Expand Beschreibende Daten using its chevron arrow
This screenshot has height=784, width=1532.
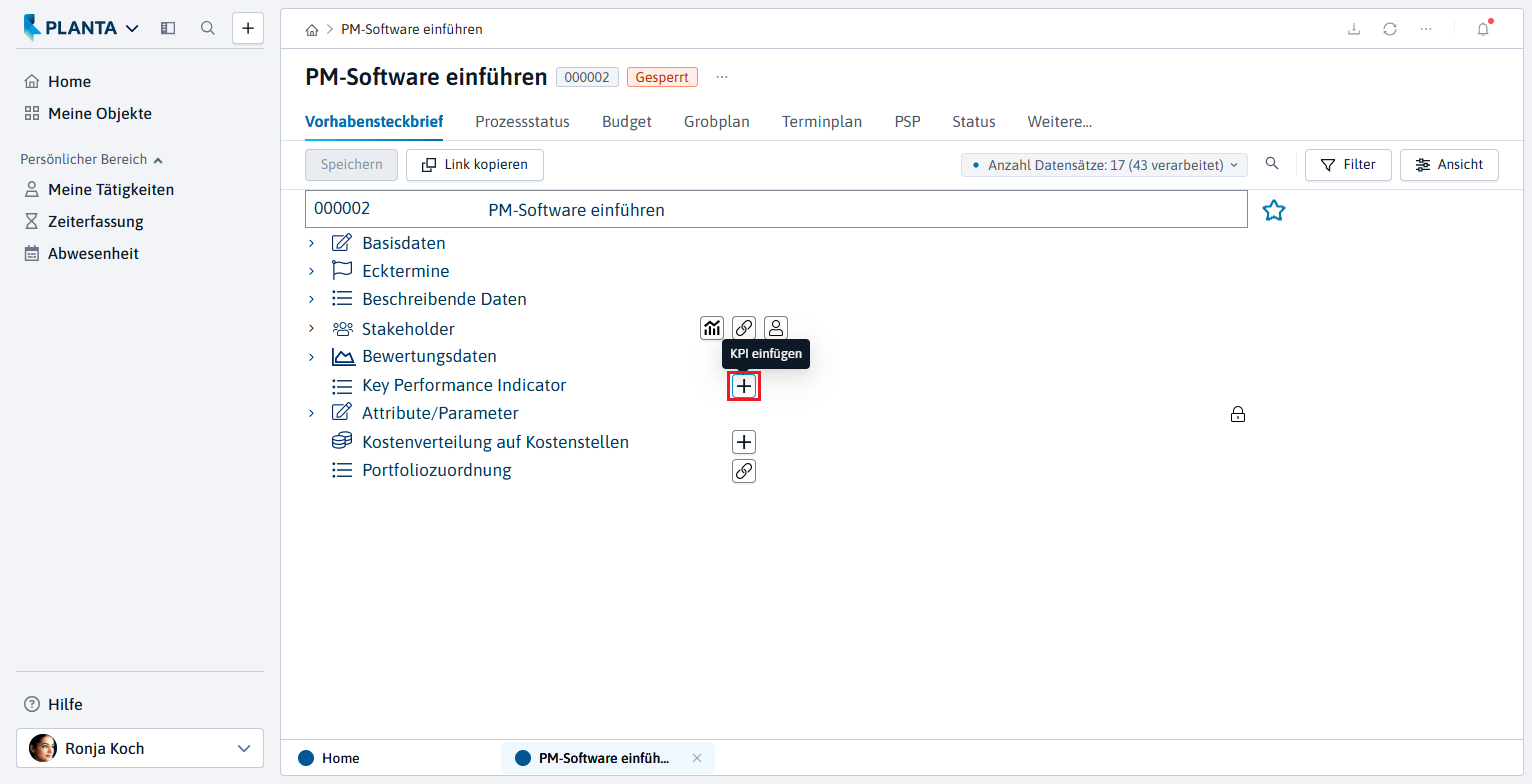click(x=311, y=299)
